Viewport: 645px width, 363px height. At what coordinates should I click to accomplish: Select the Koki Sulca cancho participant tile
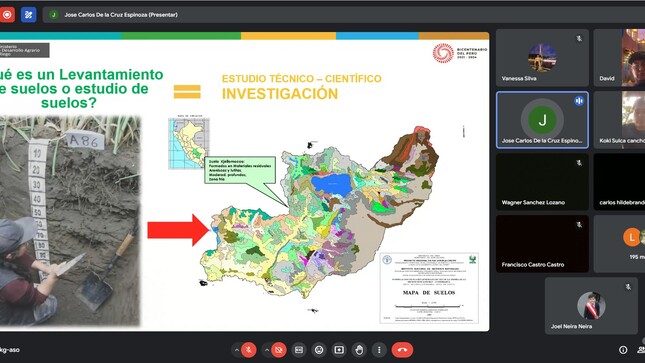click(x=619, y=120)
